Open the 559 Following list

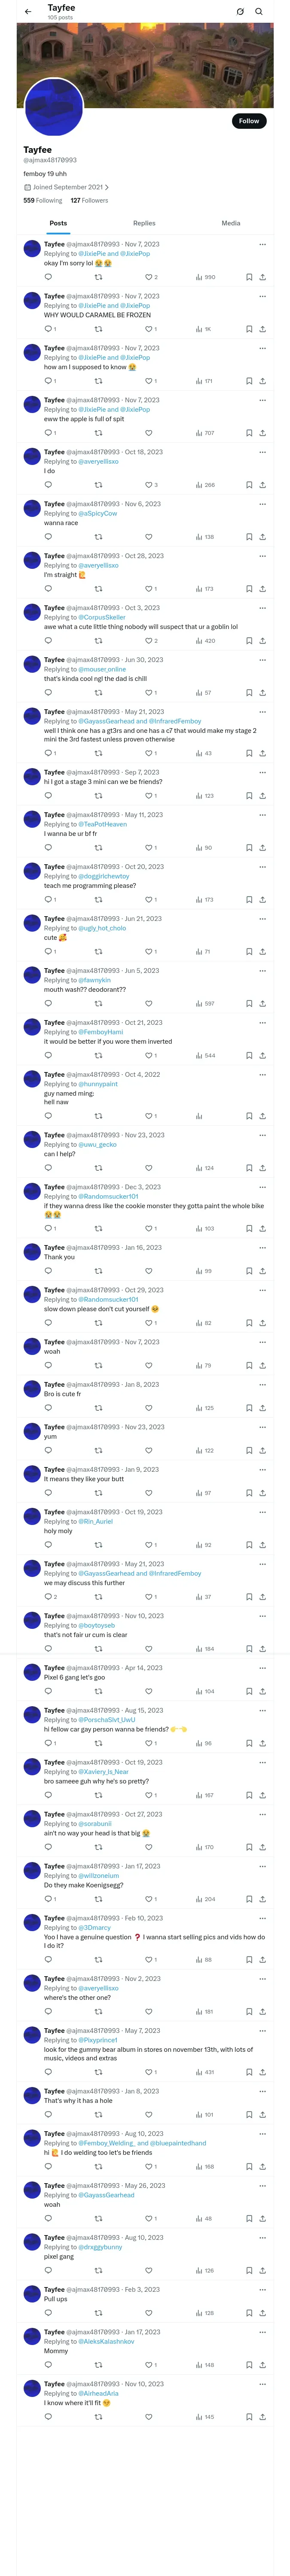coord(43,200)
